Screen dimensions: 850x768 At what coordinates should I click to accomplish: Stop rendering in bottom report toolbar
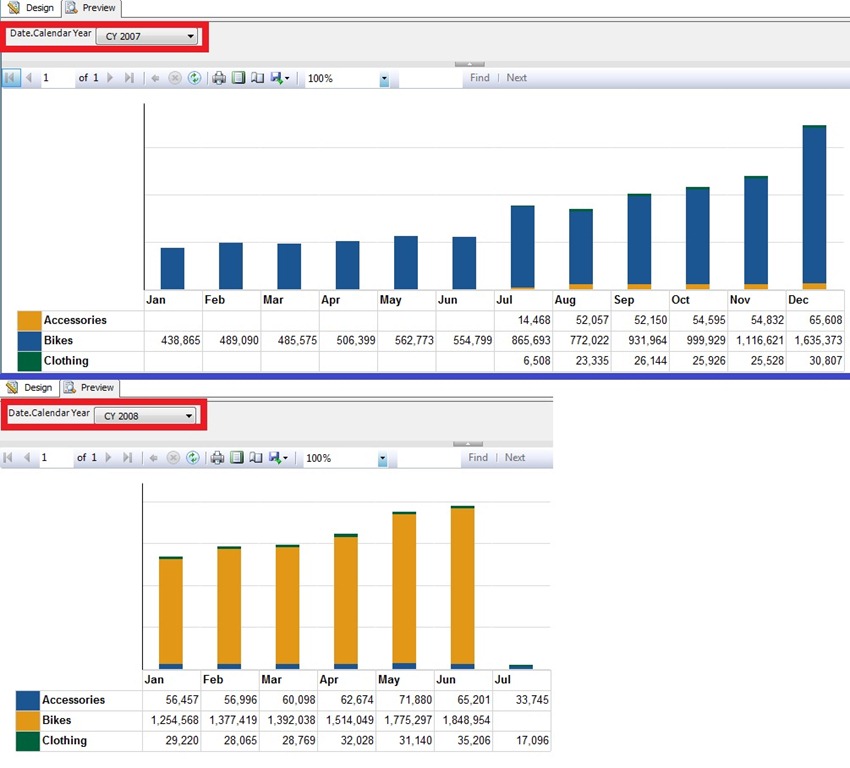coord(173,458)
